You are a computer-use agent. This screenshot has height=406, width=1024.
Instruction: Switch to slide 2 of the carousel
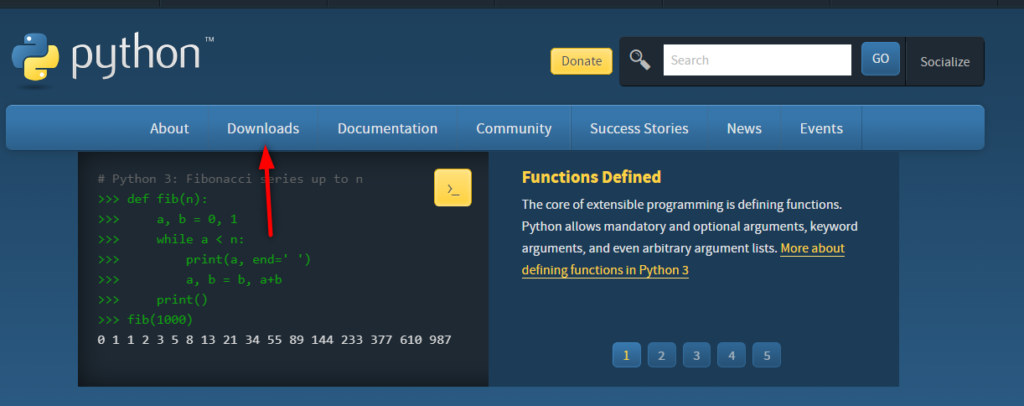[x=662, y=355]
